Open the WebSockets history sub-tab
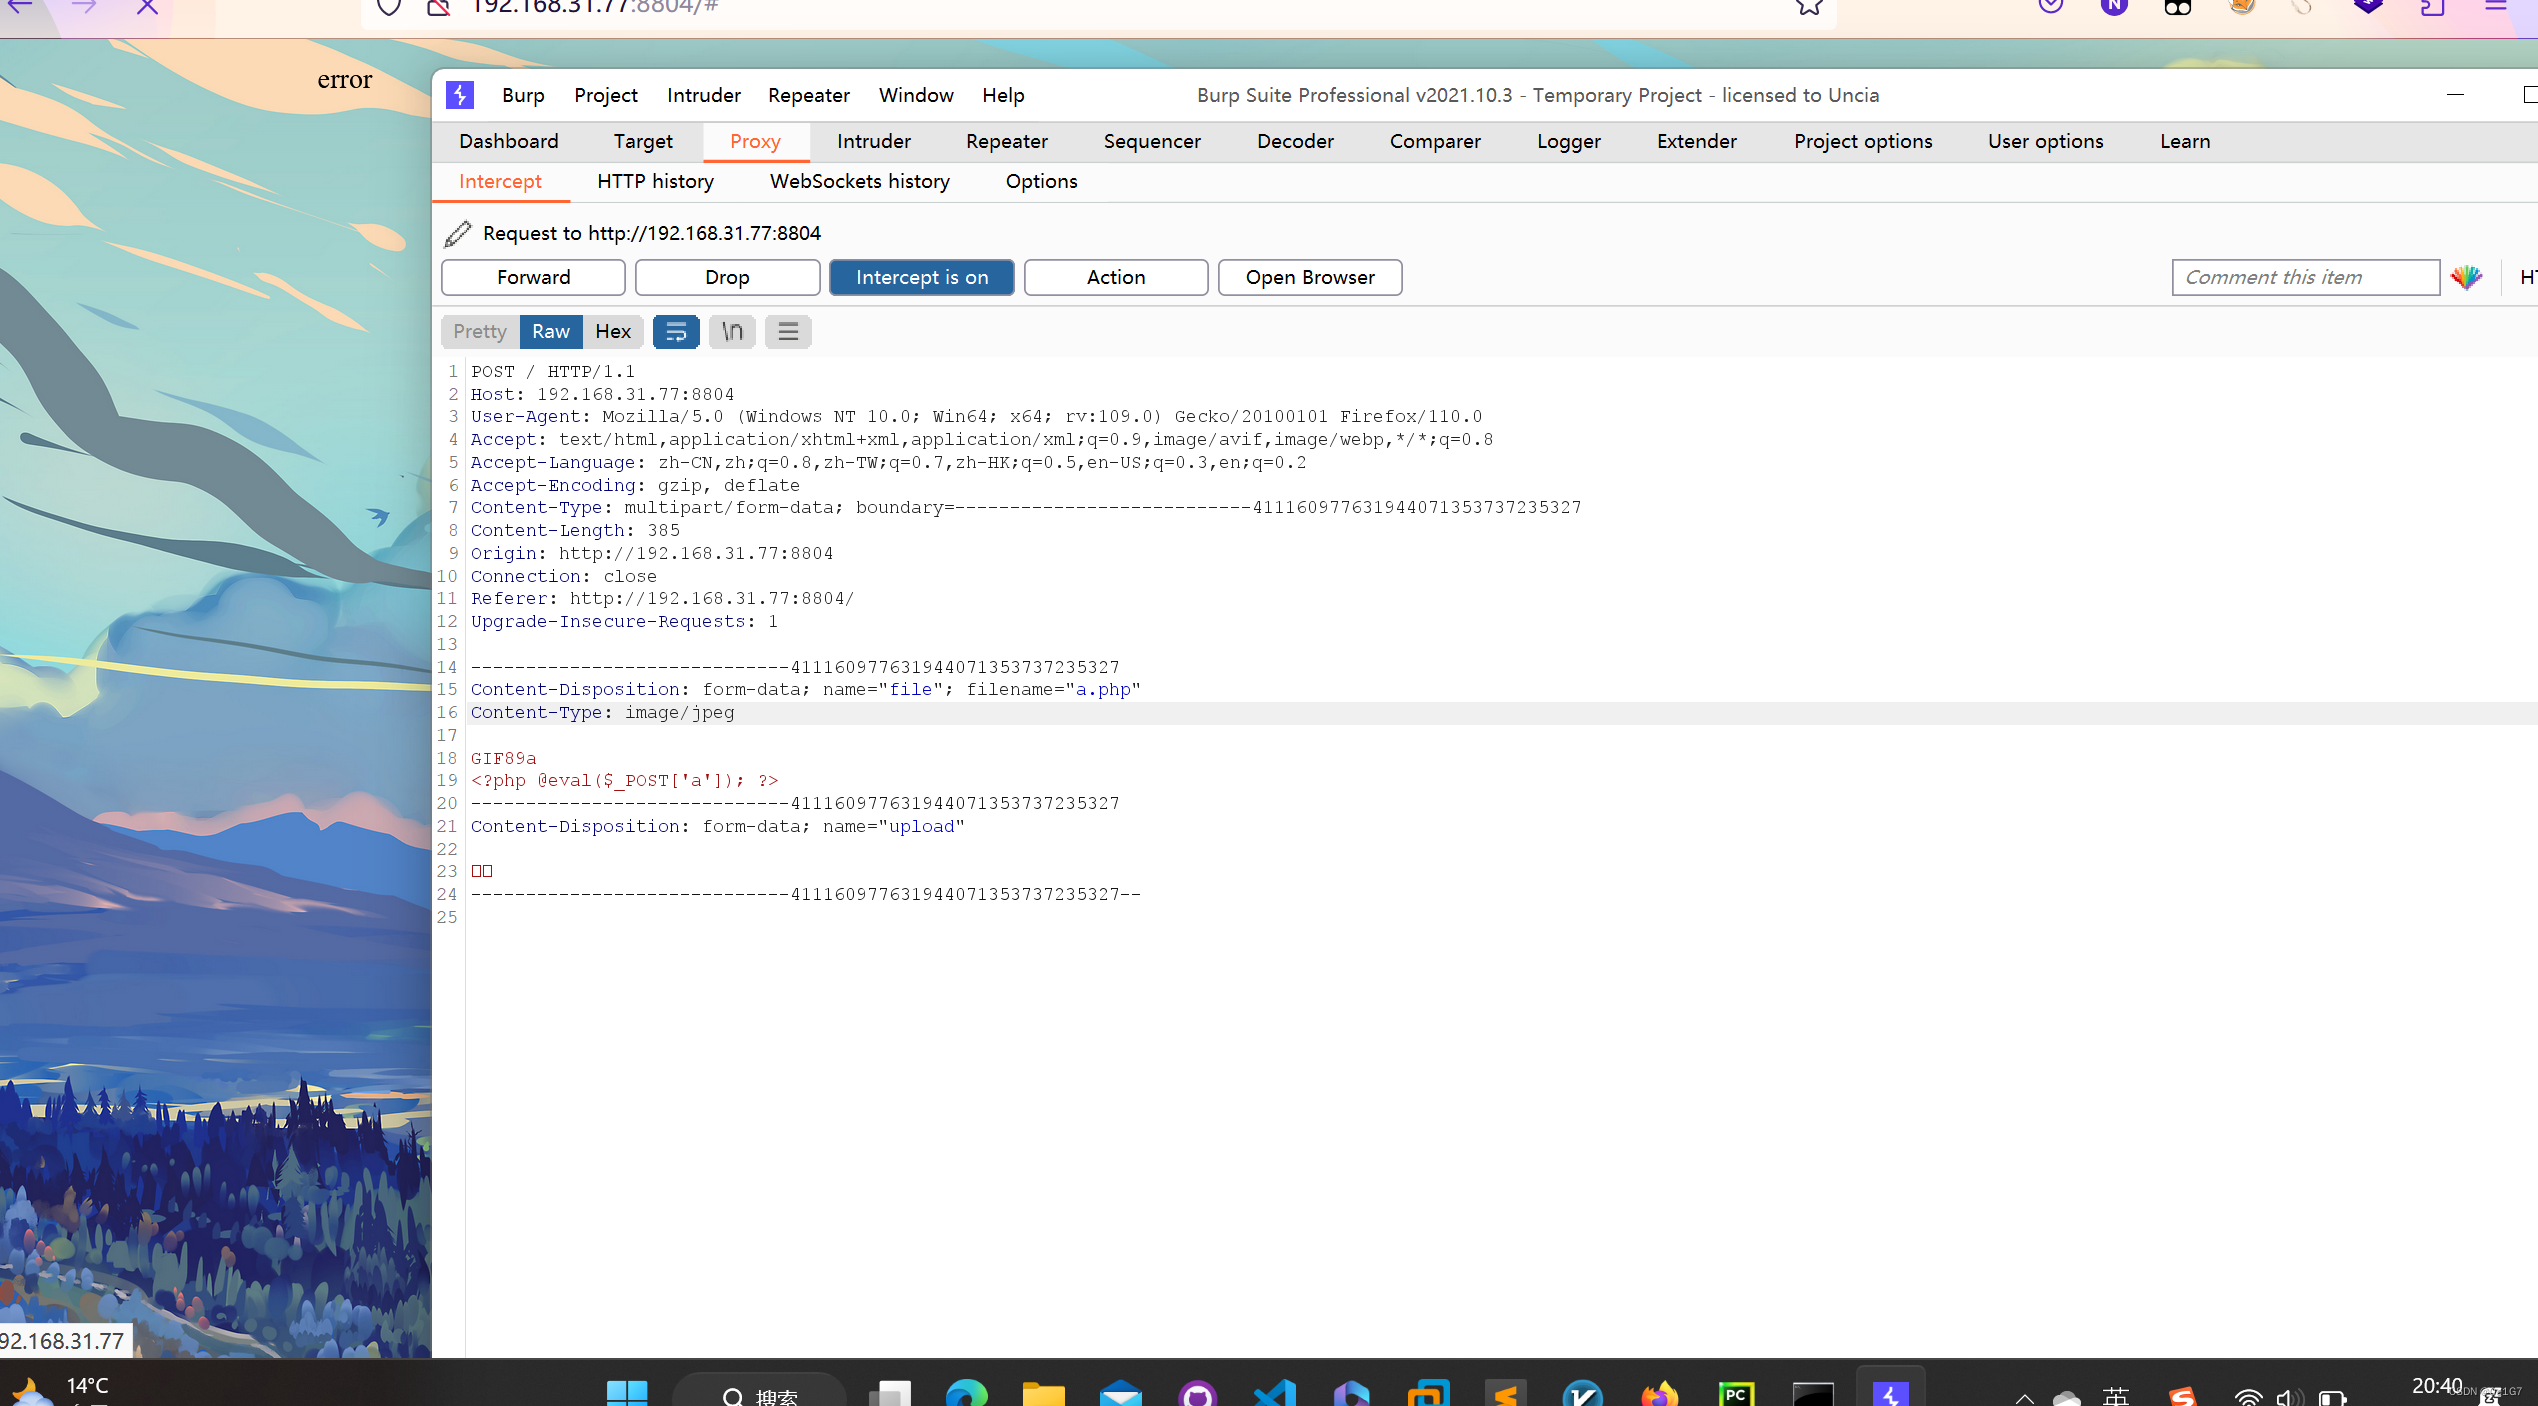The image size is (2538, 1406). point(860,182)
